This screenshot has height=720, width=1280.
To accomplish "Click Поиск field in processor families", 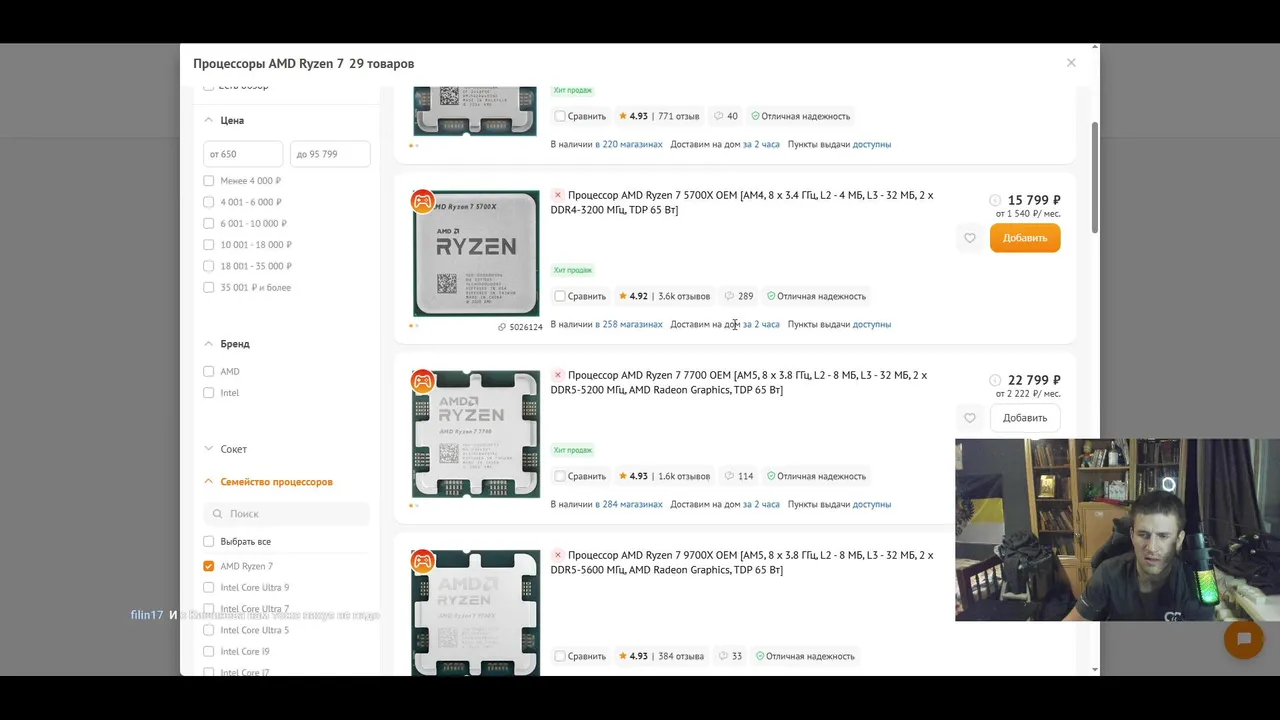I will tap(286, 514).
